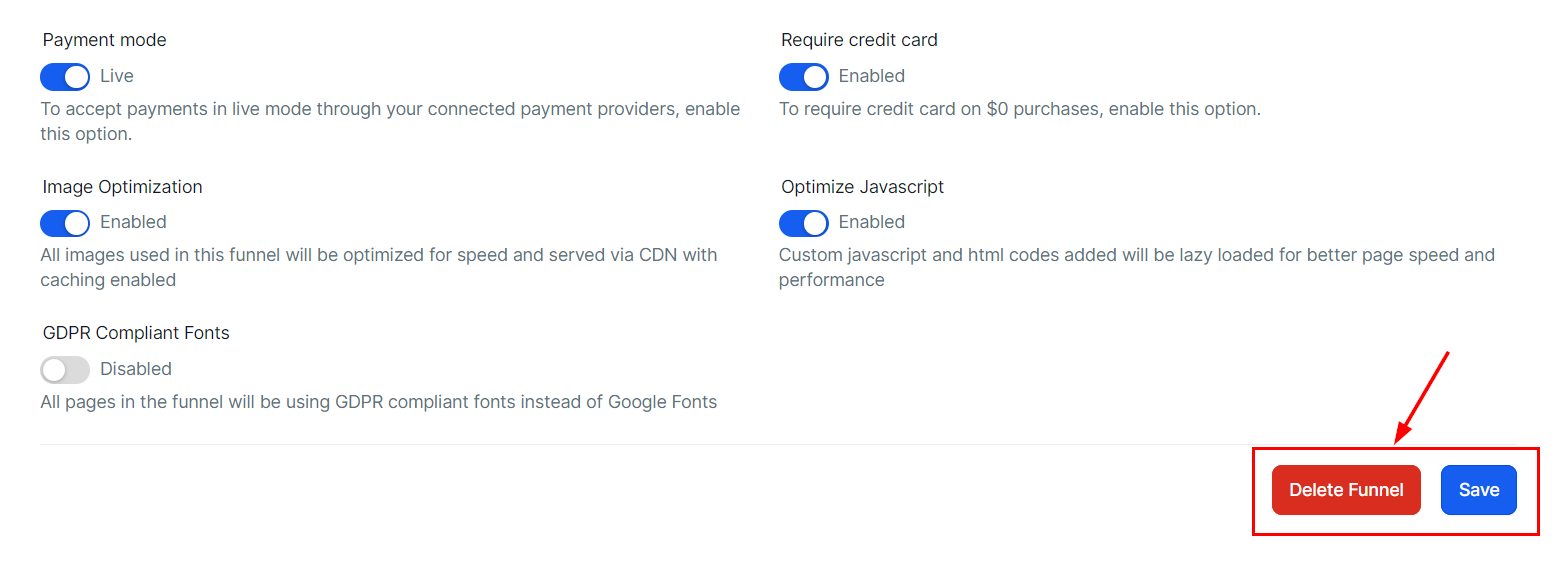The height and width of the screenshot is (564, 1560).
Task: Click the "Disabled" label under GDPR fonts
Action: (136, 369)
